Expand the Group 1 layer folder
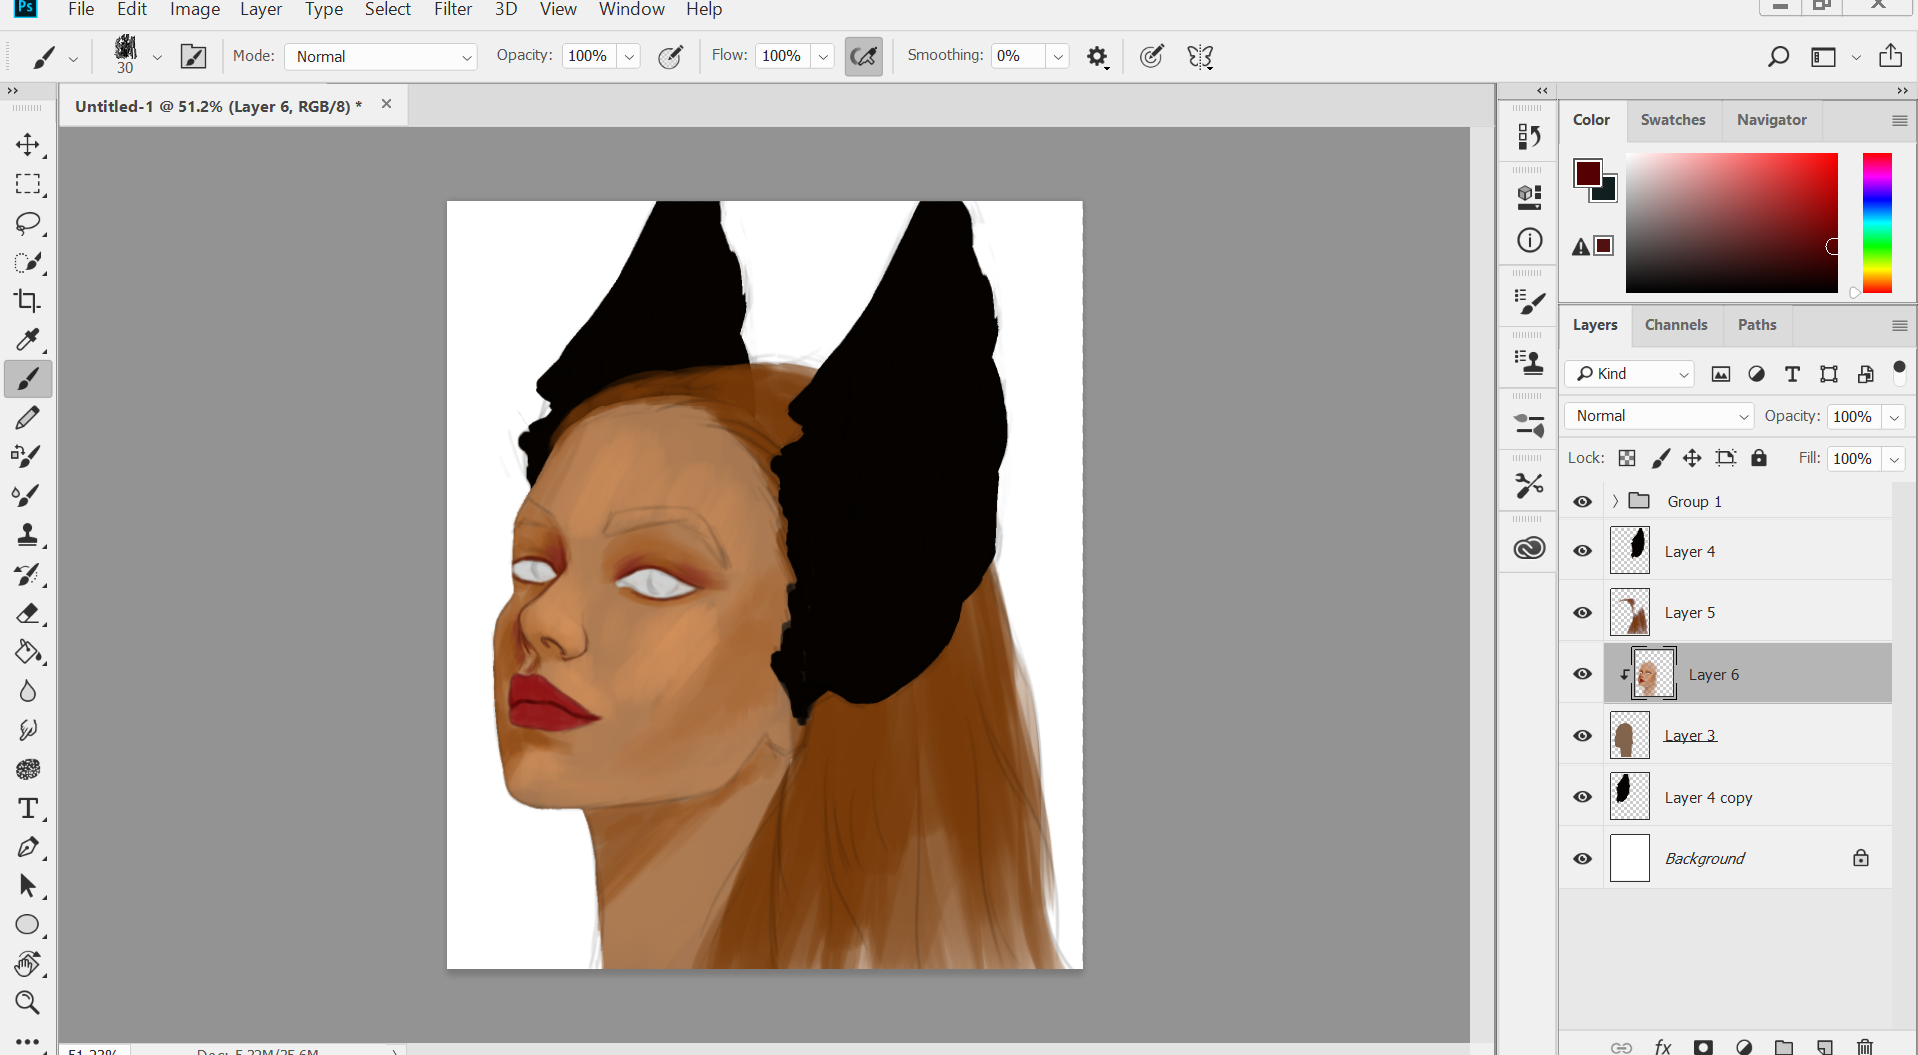The width and height of the screenshot is (1918, 1055). point(1615,501)
